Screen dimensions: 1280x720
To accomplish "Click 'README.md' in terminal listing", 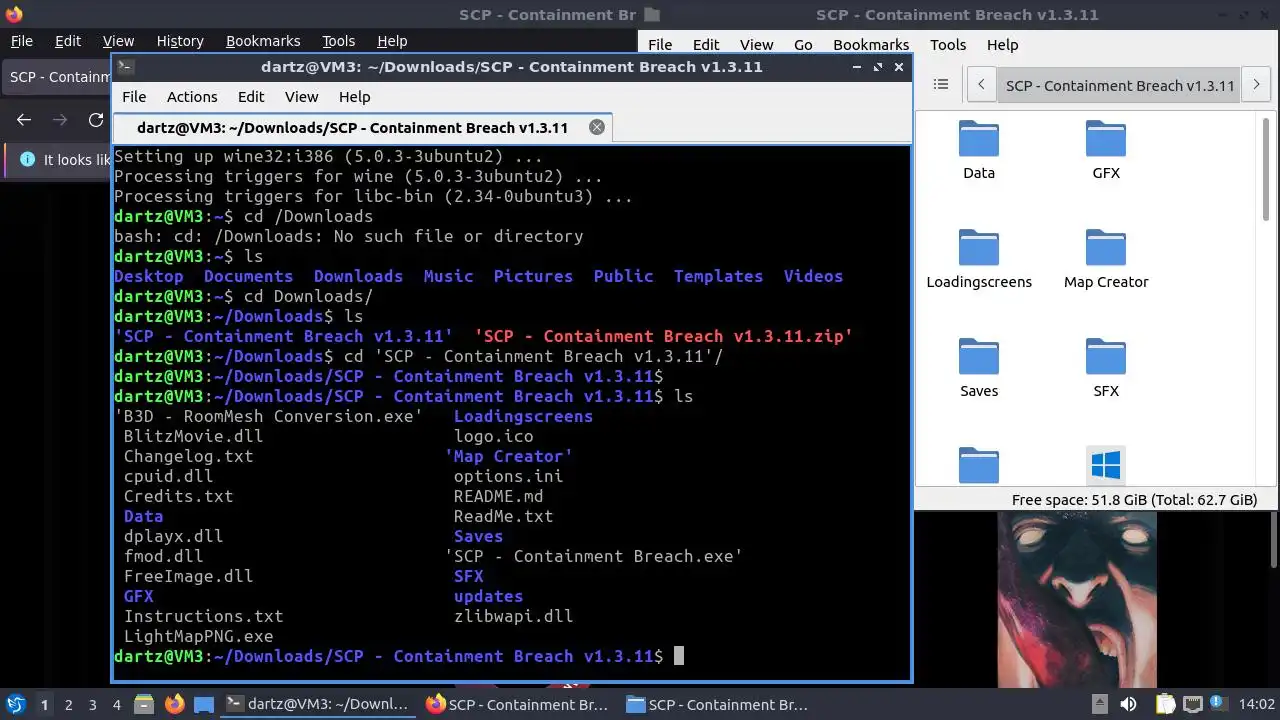I will pyautogui.click(x=499, y=496).
